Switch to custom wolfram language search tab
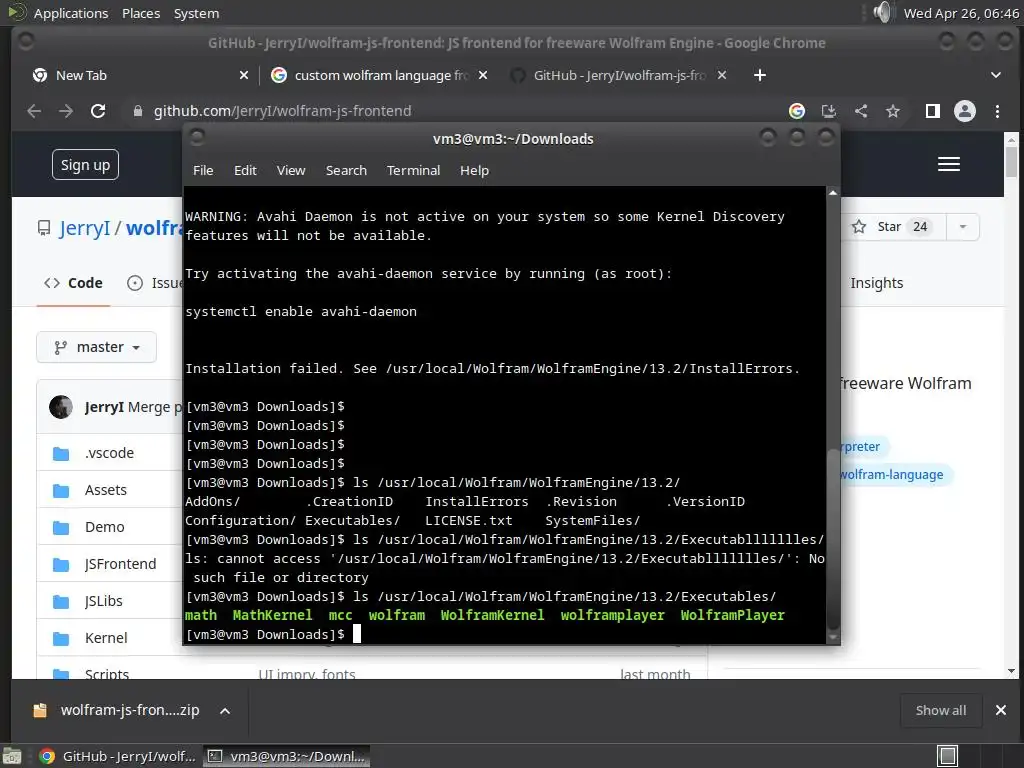Viewport: 1024px width, 768px height. pyautogui.click(x=379, y=75)
